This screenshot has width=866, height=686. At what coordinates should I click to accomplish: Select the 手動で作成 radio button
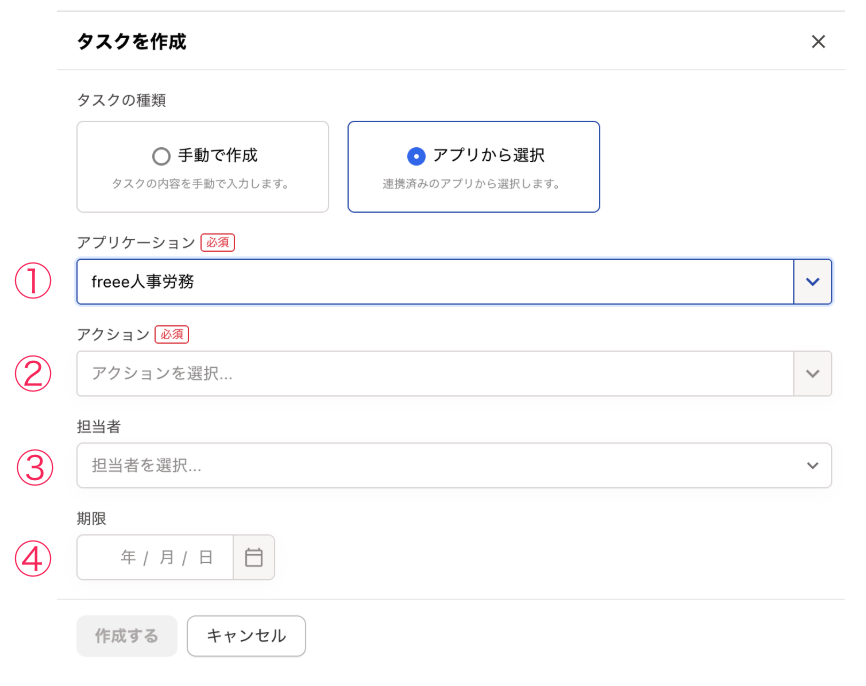[161, 156]
